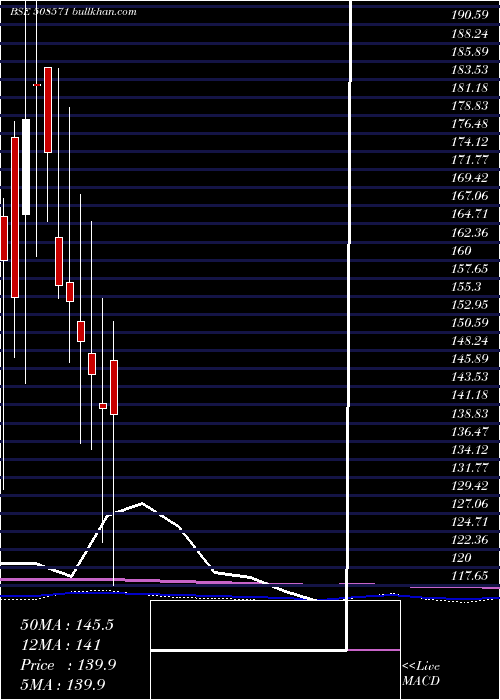The height and width of the screenshot is (700, 500).
Task: Click the 188.24 price axis label
Action: 469,33
